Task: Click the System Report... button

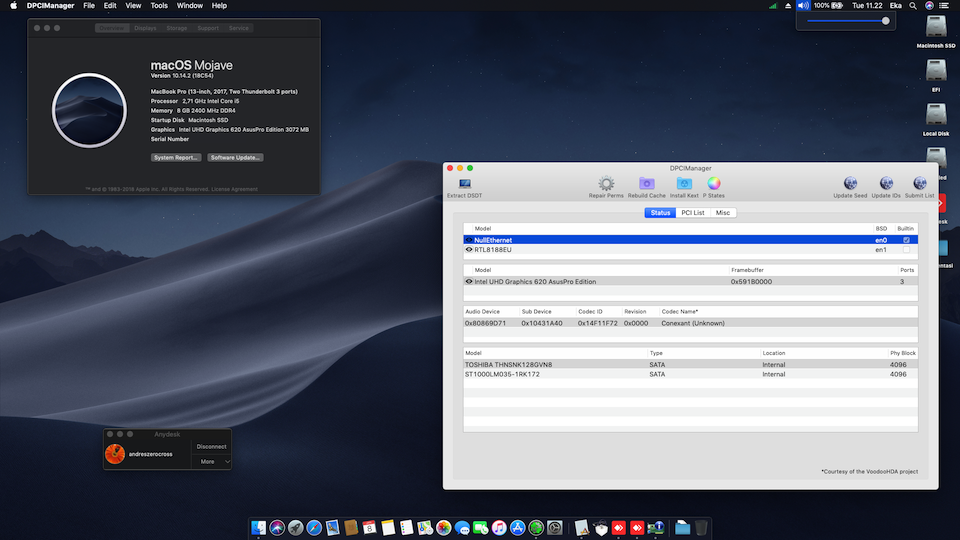Action: 176,158
